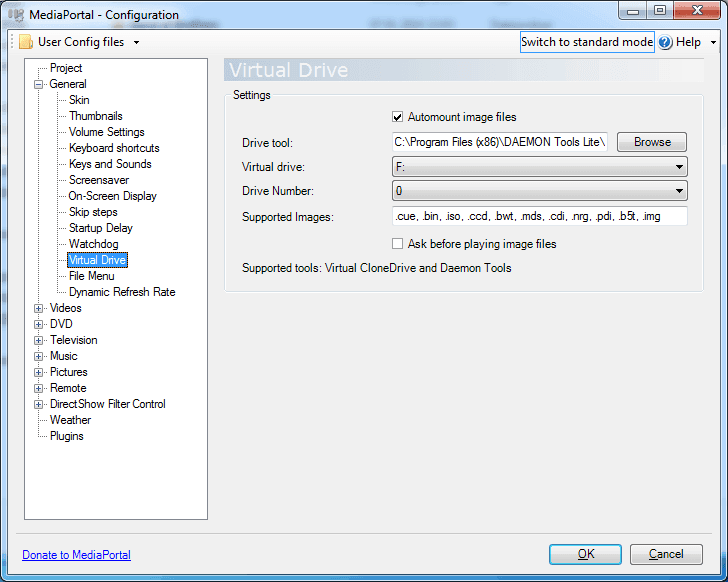Viewport: 728px width, 582px height.
Task: Open Screensaver settings
Action: (99, 180)
